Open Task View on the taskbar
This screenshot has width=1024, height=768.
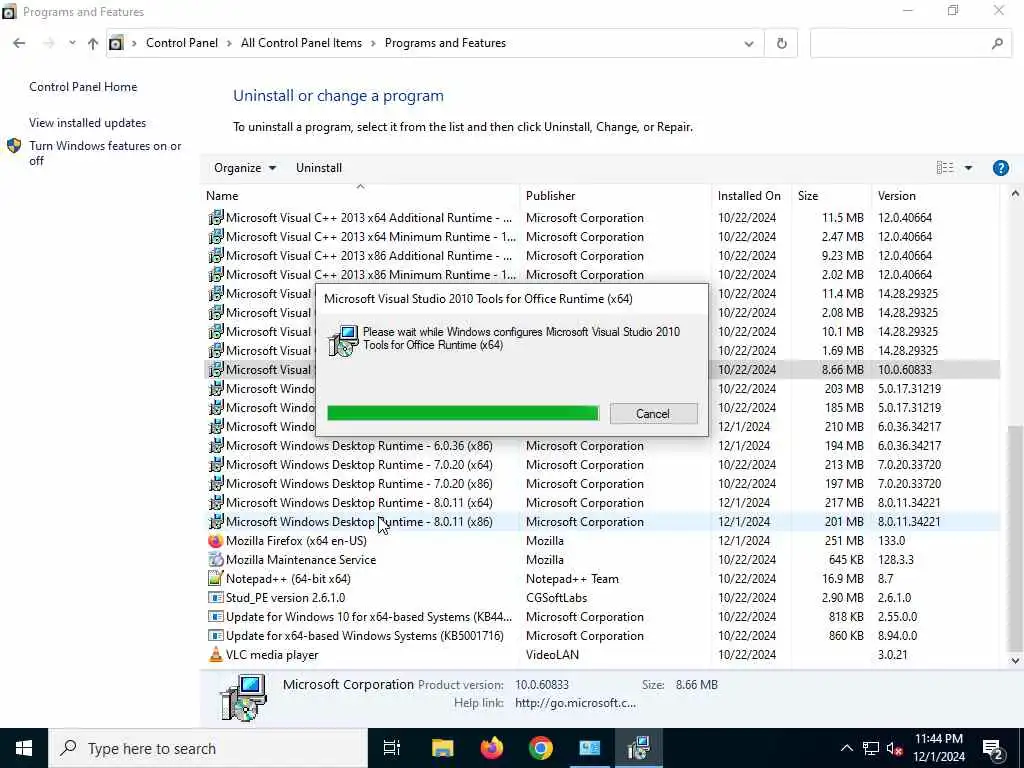[x=392, y=748]
